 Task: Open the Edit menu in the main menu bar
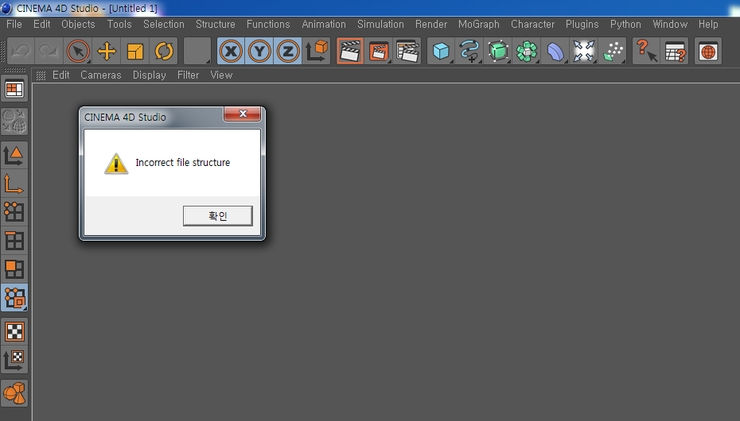click(42, 24)
